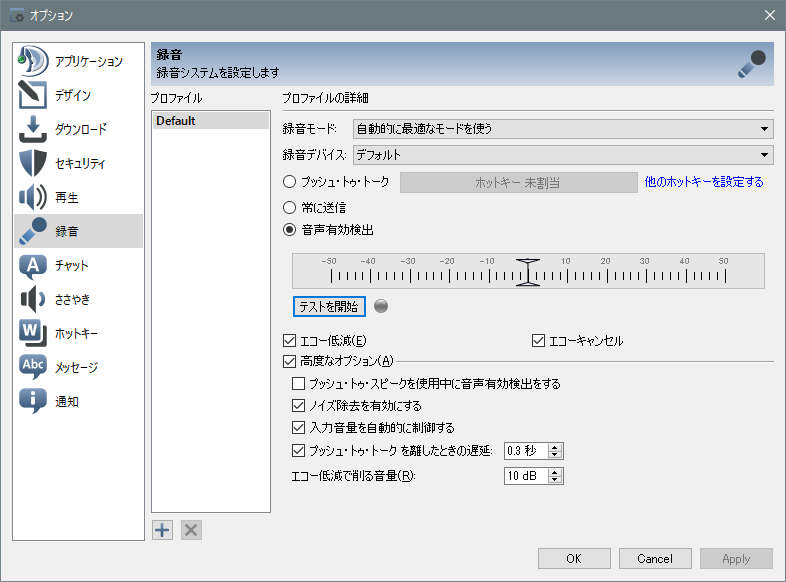
Task: Open the 録音モード dropdown
Action: (x=563, y=129)
